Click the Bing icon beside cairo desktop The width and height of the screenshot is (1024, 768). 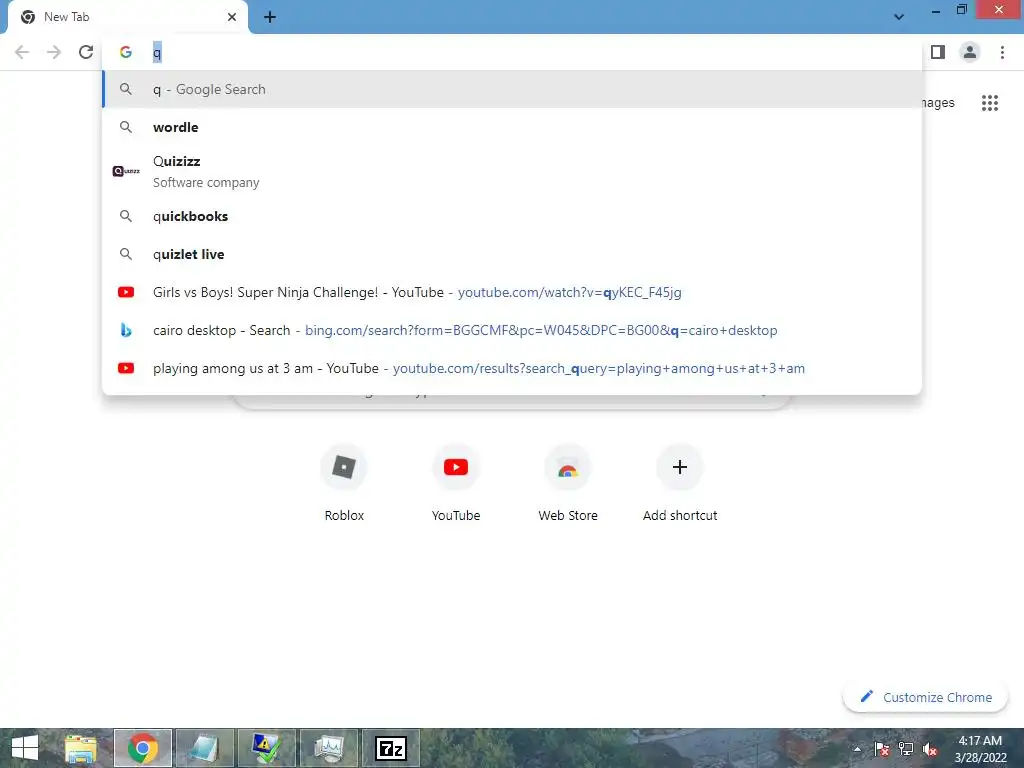126,330
